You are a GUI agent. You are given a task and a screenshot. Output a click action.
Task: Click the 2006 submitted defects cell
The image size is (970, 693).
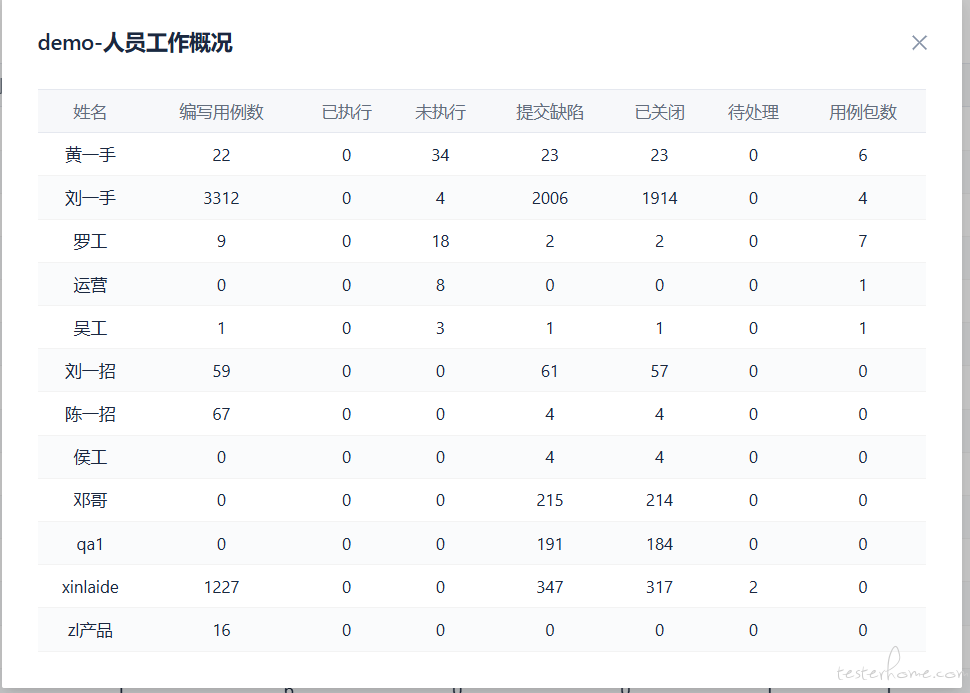click(x=549, y=198)
